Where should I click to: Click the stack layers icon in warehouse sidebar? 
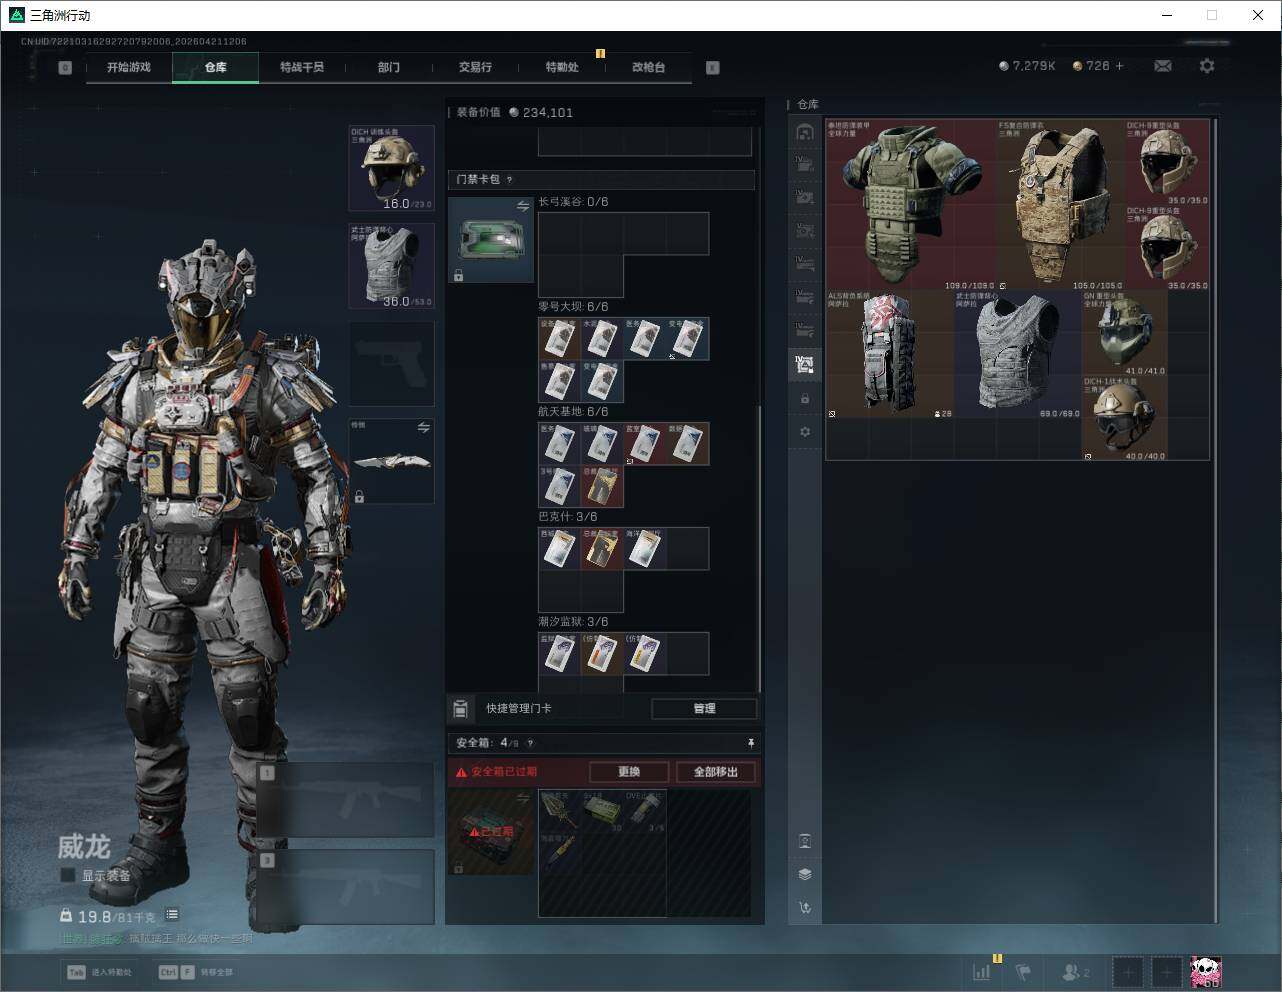point(805,874)
